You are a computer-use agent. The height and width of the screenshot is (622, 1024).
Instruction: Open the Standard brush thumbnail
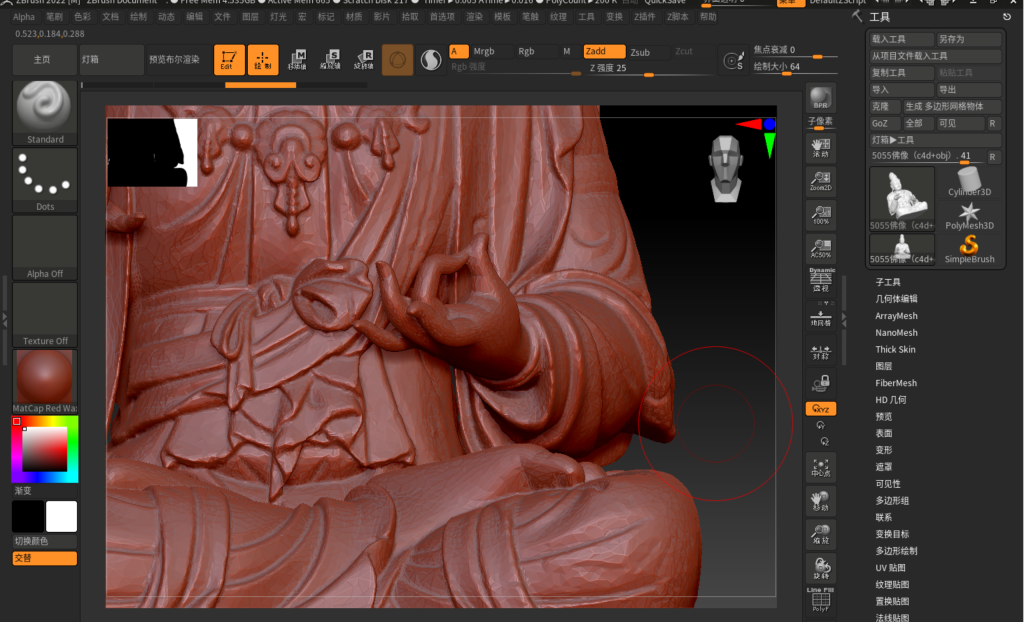[x=44, y=112]
